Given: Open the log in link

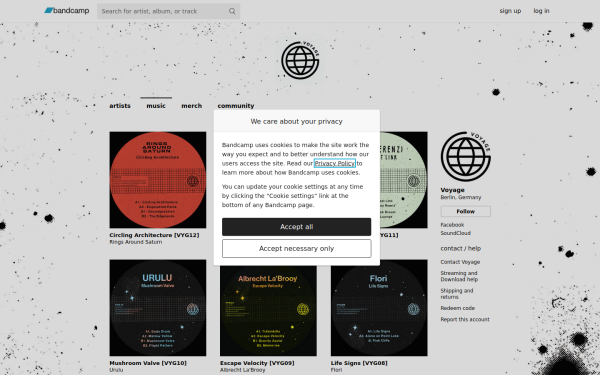Looking at the screenshot, I should click(x=541, y=11).
